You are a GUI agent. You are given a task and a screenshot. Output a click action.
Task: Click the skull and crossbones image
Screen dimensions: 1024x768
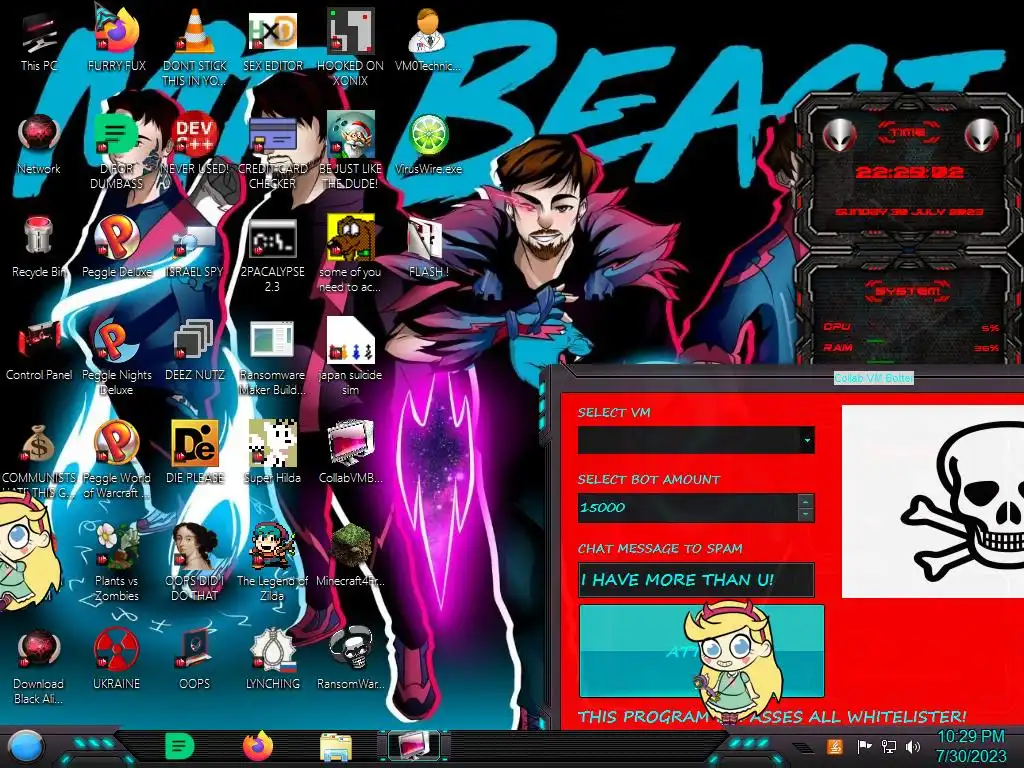tap(933, 502)
